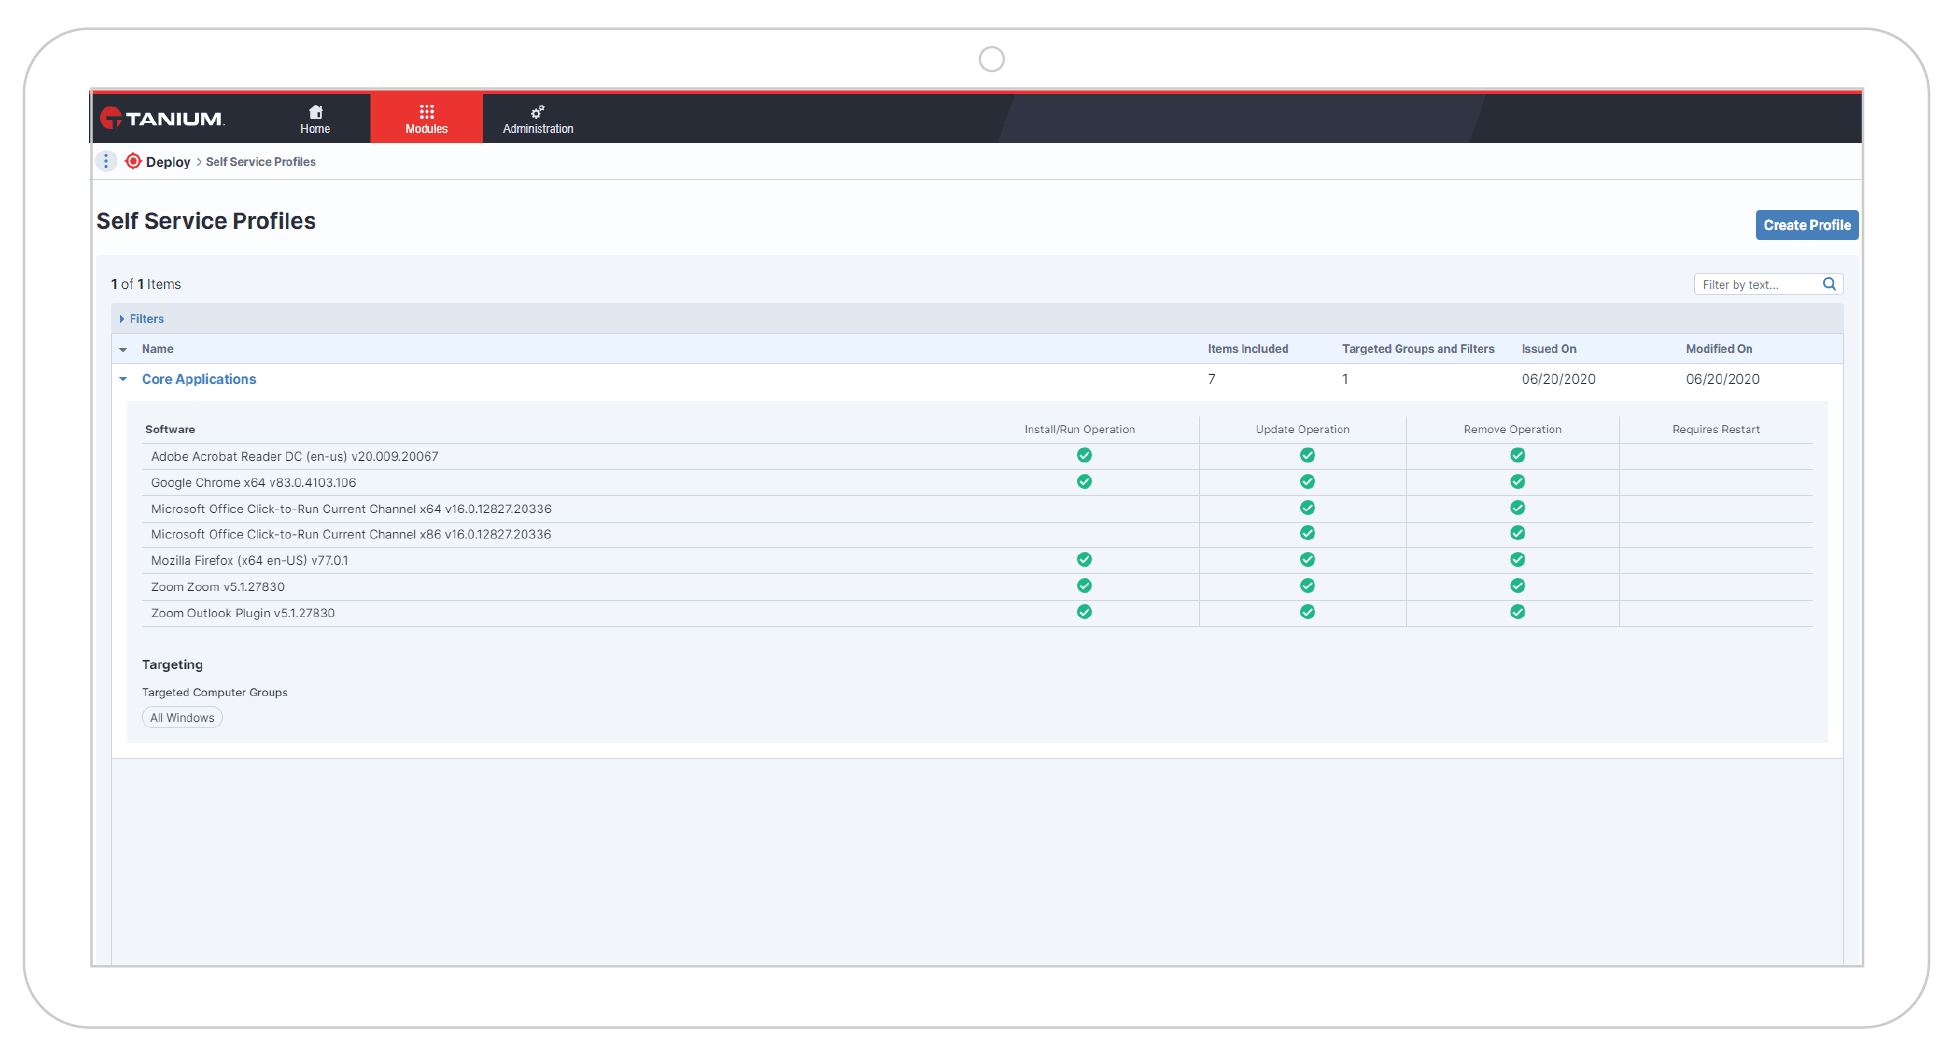Click the Create Profile button
This screenshot has height=1050, width=1951.
click(x=1806, y=225)
